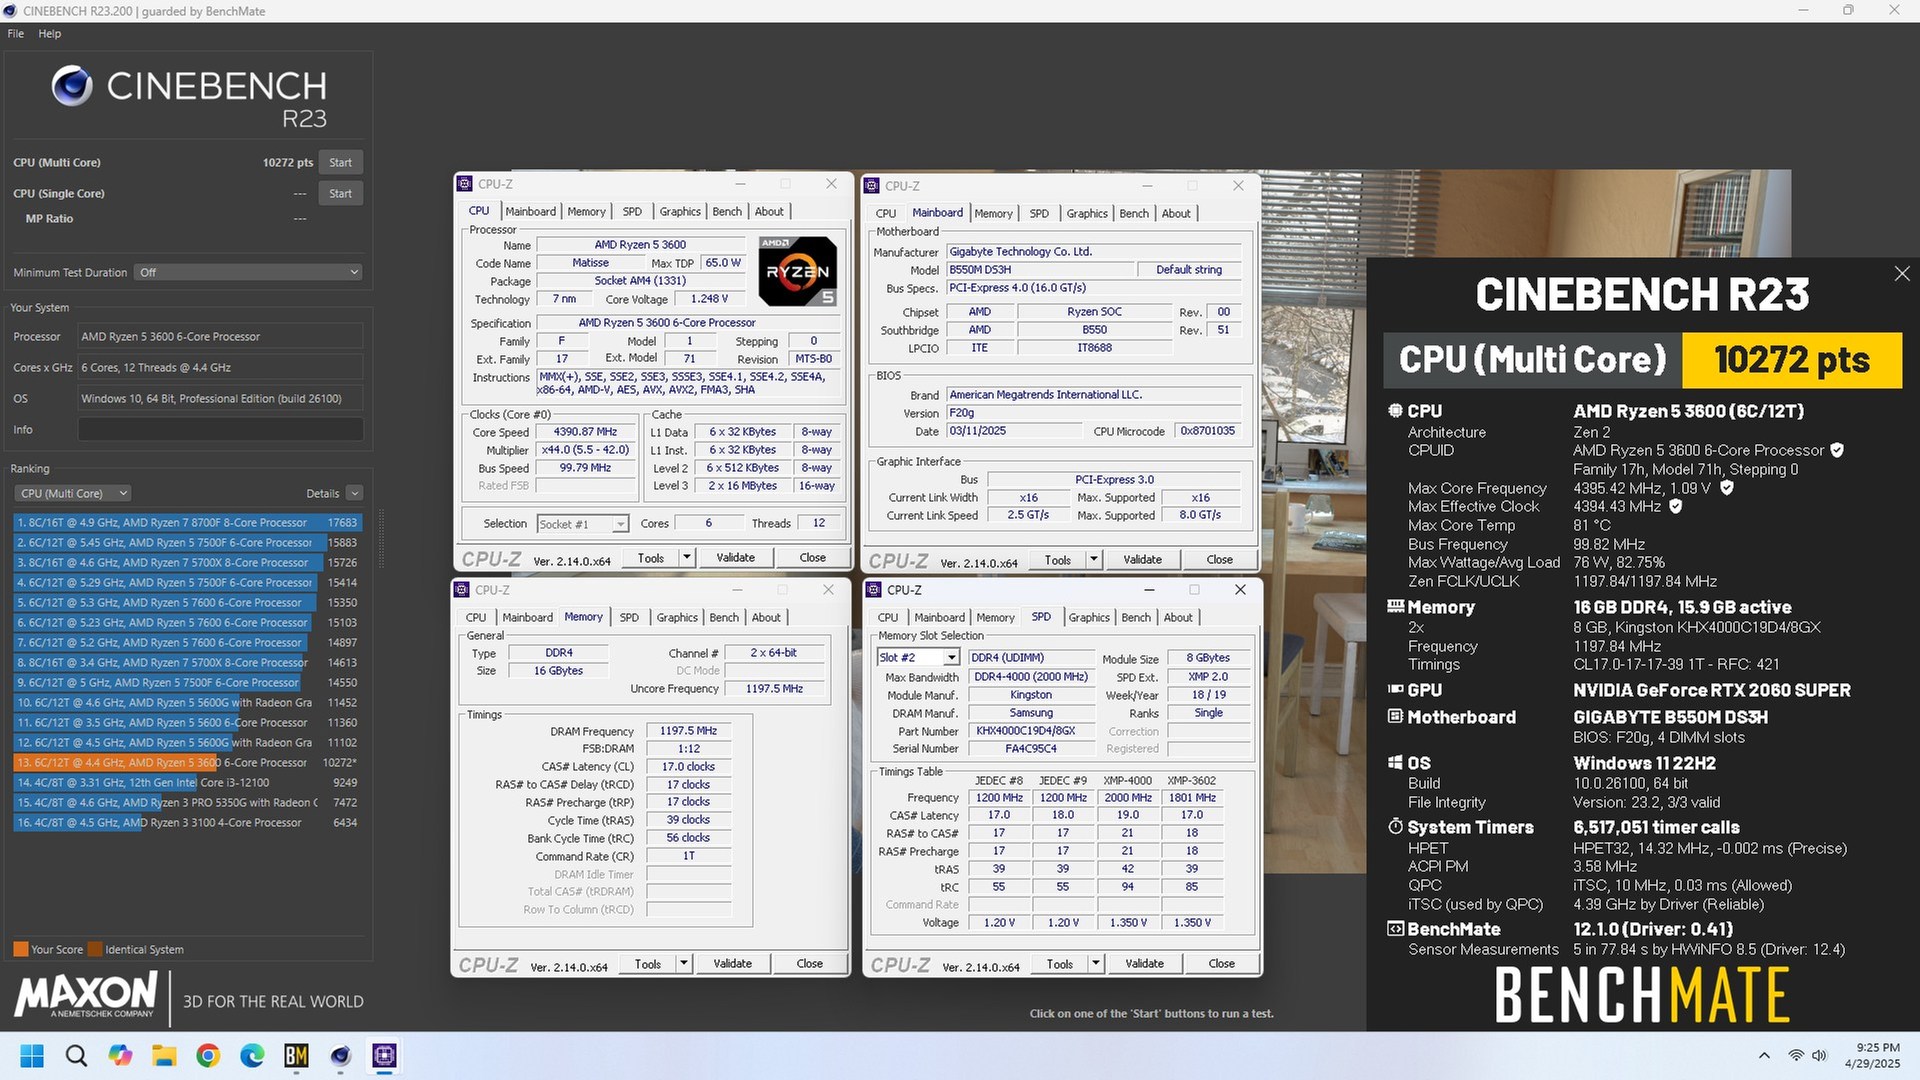
Task: Open volume tray icon
Action: (x=1819, y=1056)
